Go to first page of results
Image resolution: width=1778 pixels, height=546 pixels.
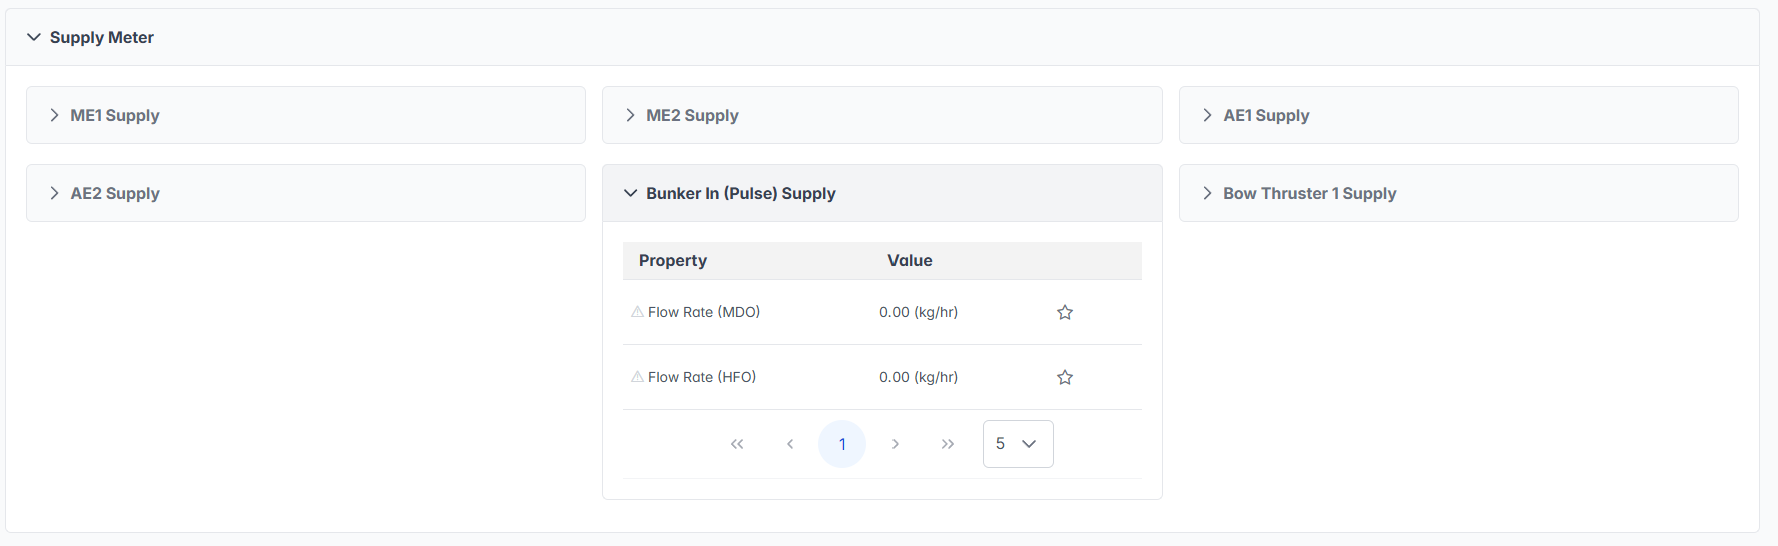tap(737, 444)
